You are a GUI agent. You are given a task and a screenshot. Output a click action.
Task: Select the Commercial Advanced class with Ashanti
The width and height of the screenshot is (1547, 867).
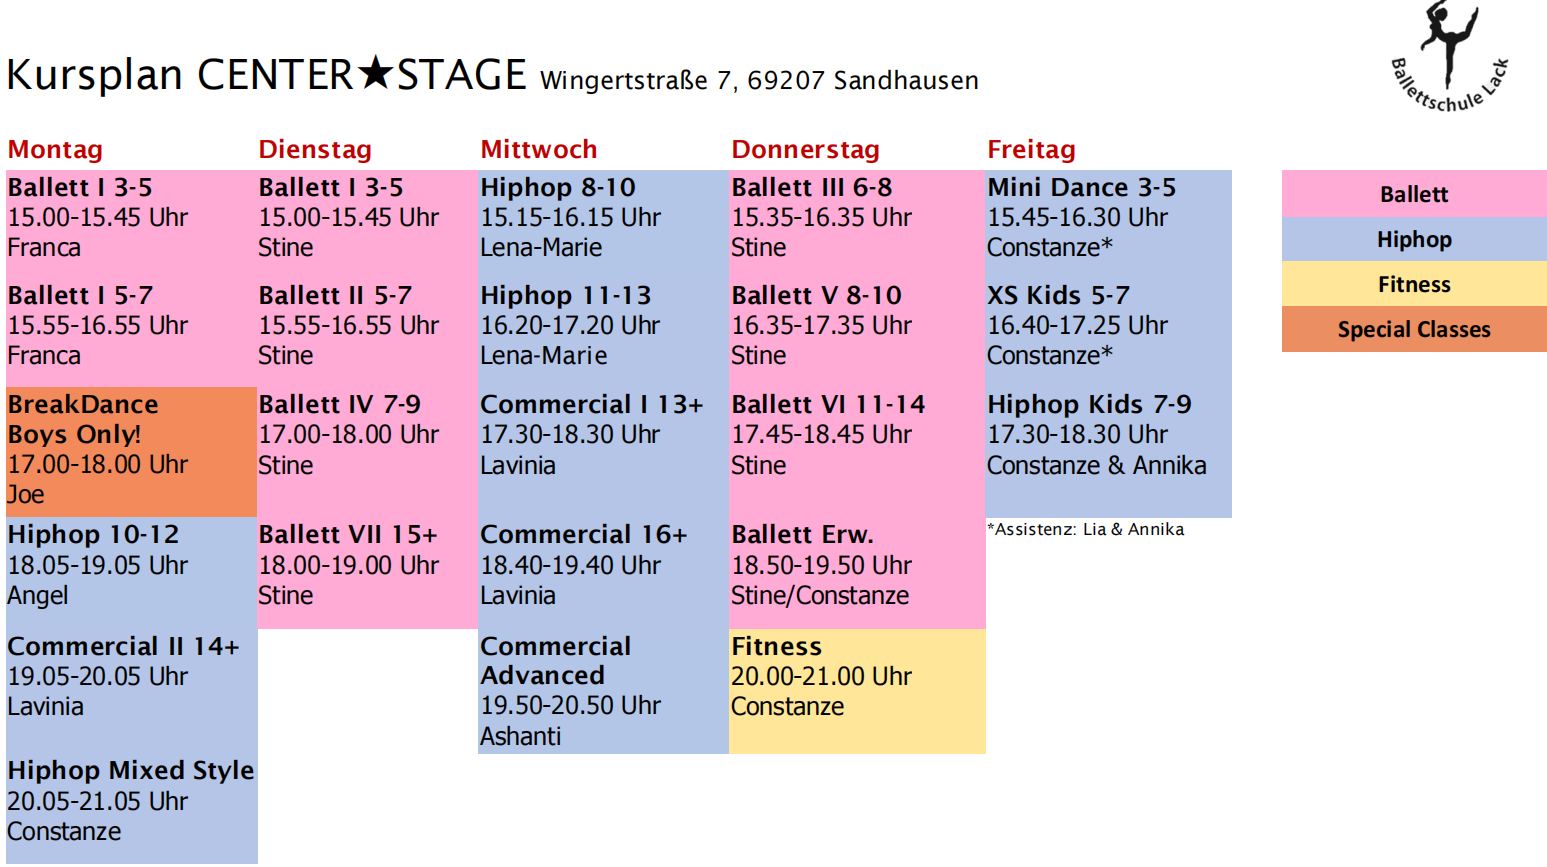[x=602, y=691]
